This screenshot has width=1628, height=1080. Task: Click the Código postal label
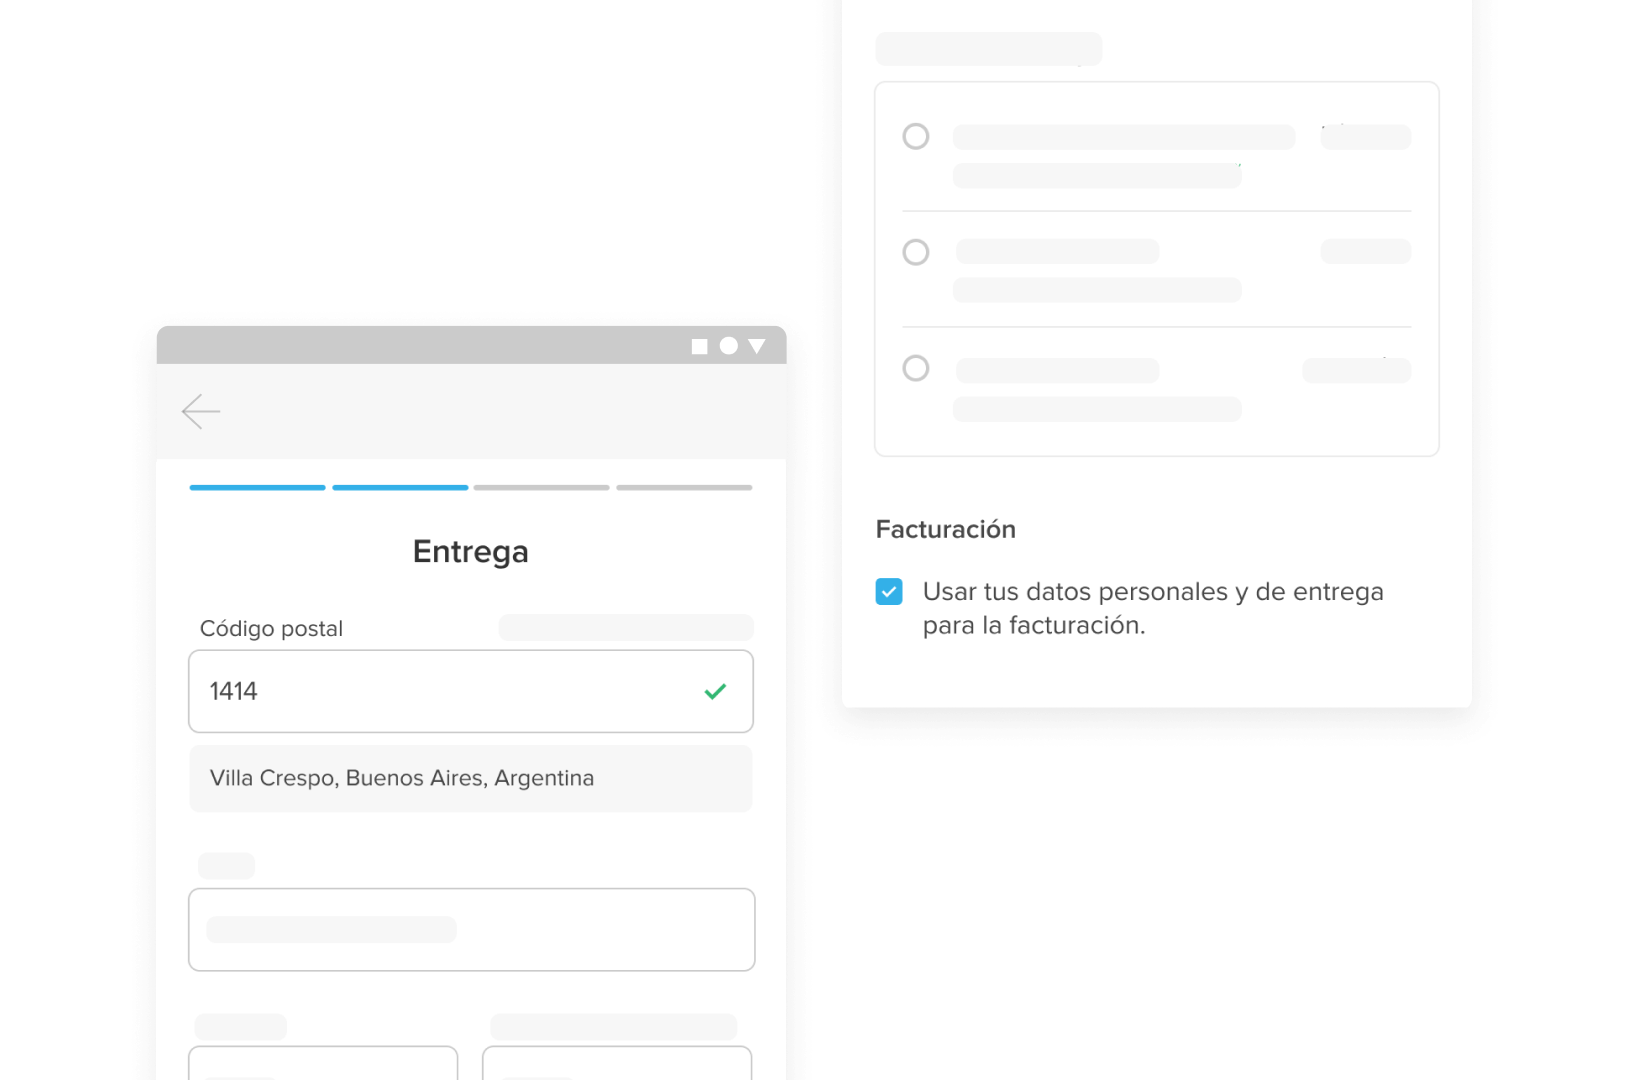pos(271,628)
